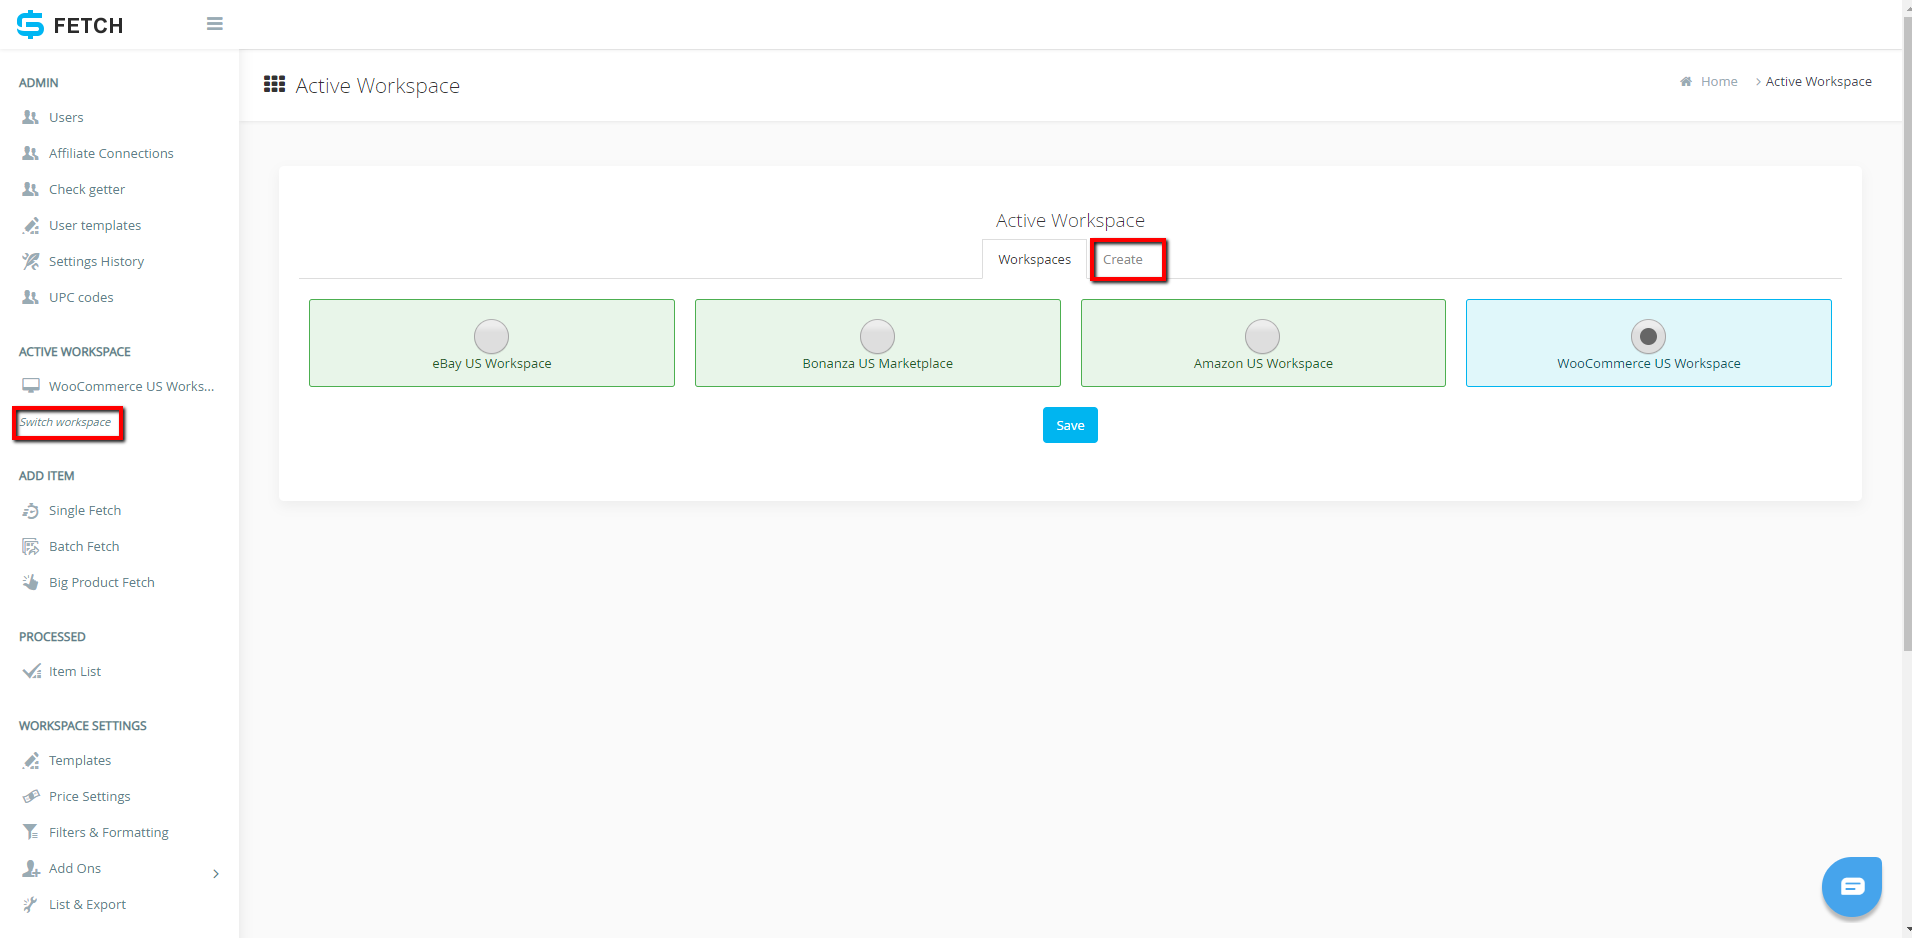The height and width of the screenshot is (938, 1912).
Task: Expand the Add Ons submenu arrow
Action: click(216, 874)
